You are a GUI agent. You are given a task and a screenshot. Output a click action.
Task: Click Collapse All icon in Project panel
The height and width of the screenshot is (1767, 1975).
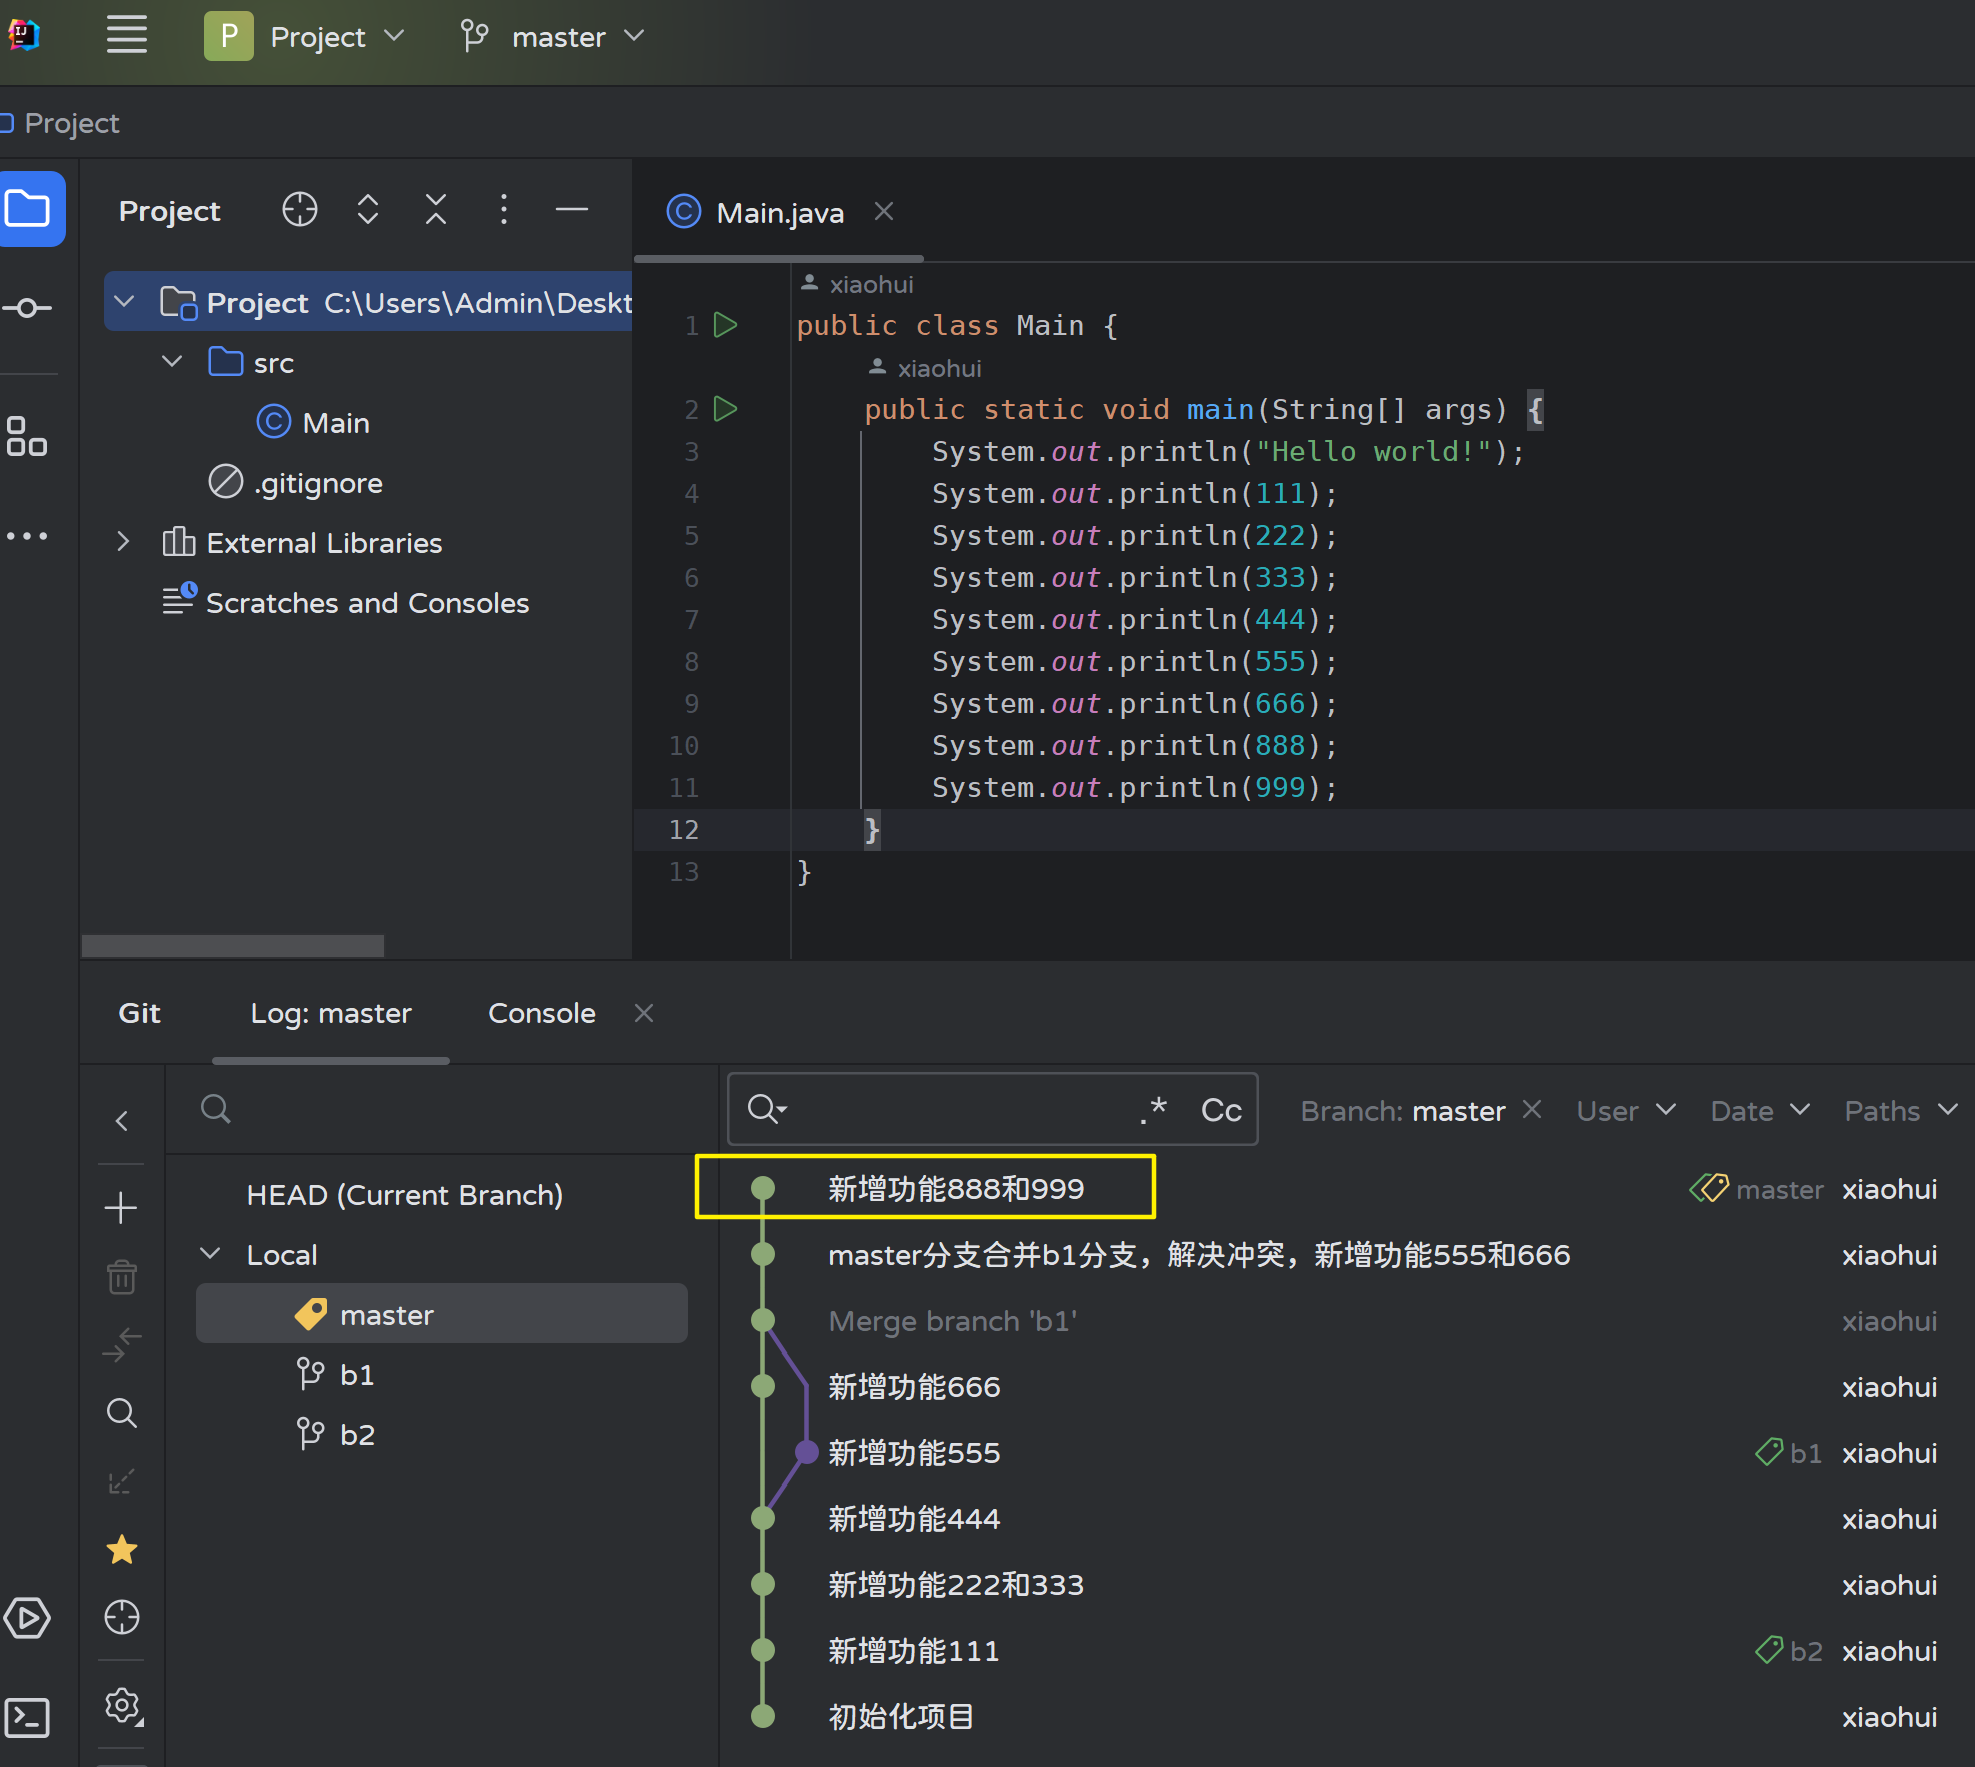click(435, 210)
